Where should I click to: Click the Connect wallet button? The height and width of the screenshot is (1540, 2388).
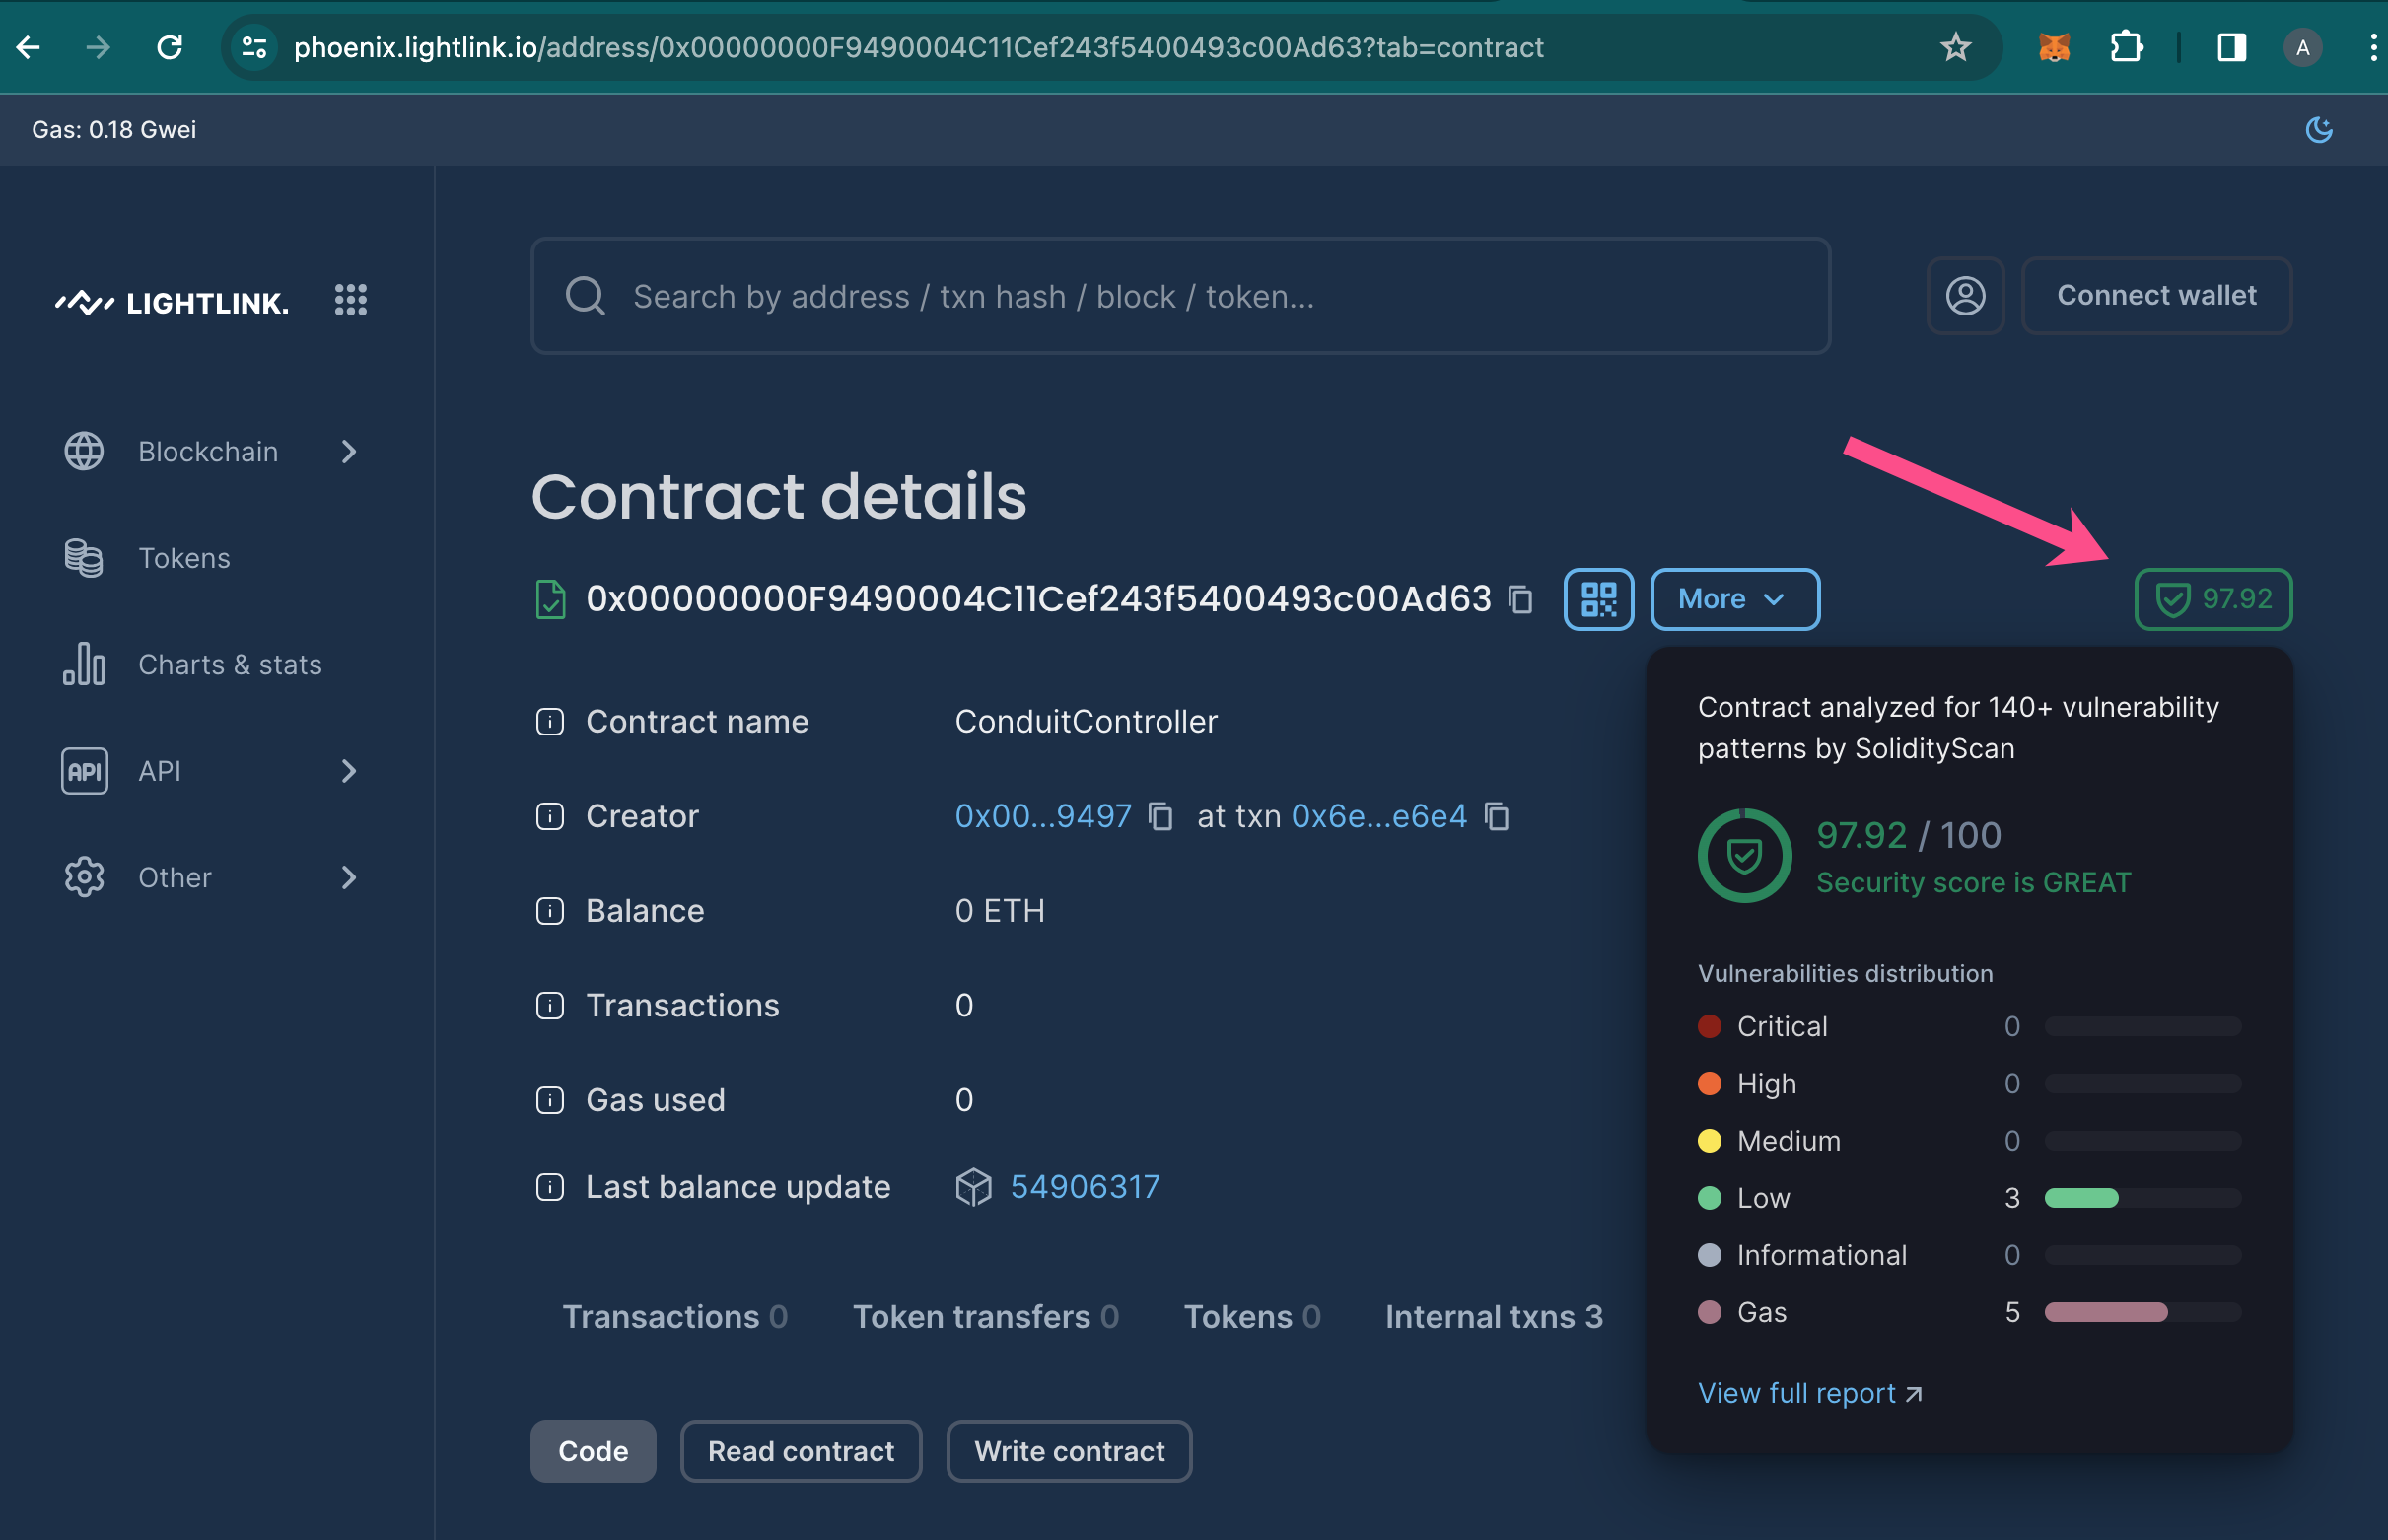[2156, 295]
